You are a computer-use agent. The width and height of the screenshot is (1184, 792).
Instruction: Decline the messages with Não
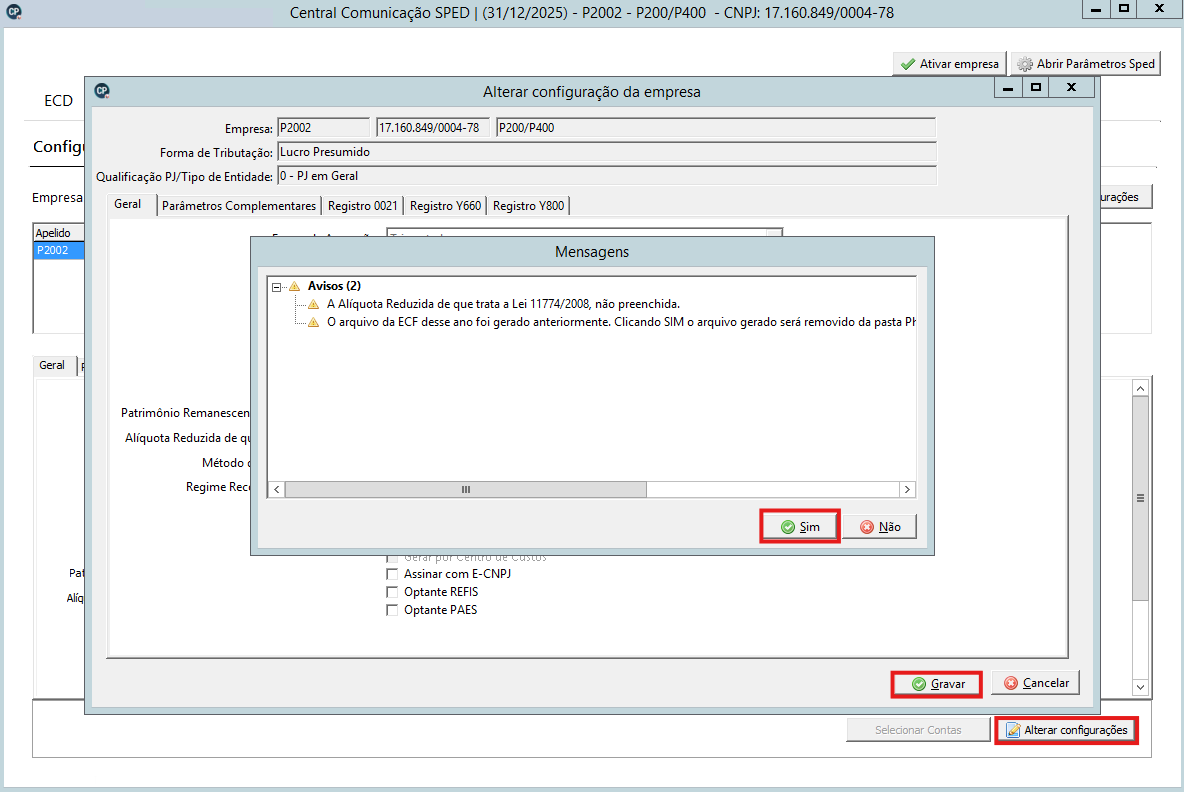880,526
